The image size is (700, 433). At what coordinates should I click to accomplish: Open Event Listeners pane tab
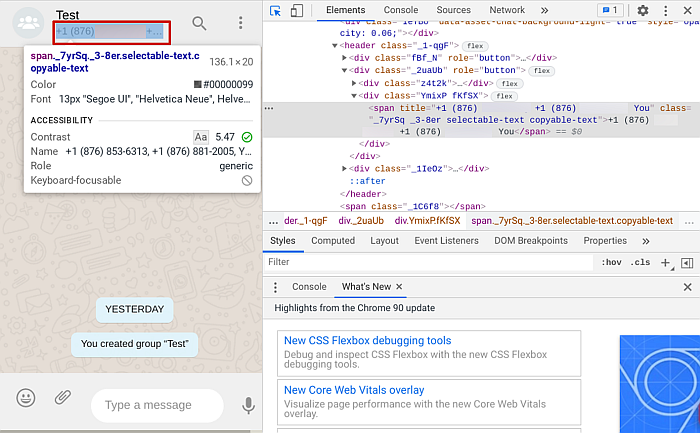pos(446,241)
